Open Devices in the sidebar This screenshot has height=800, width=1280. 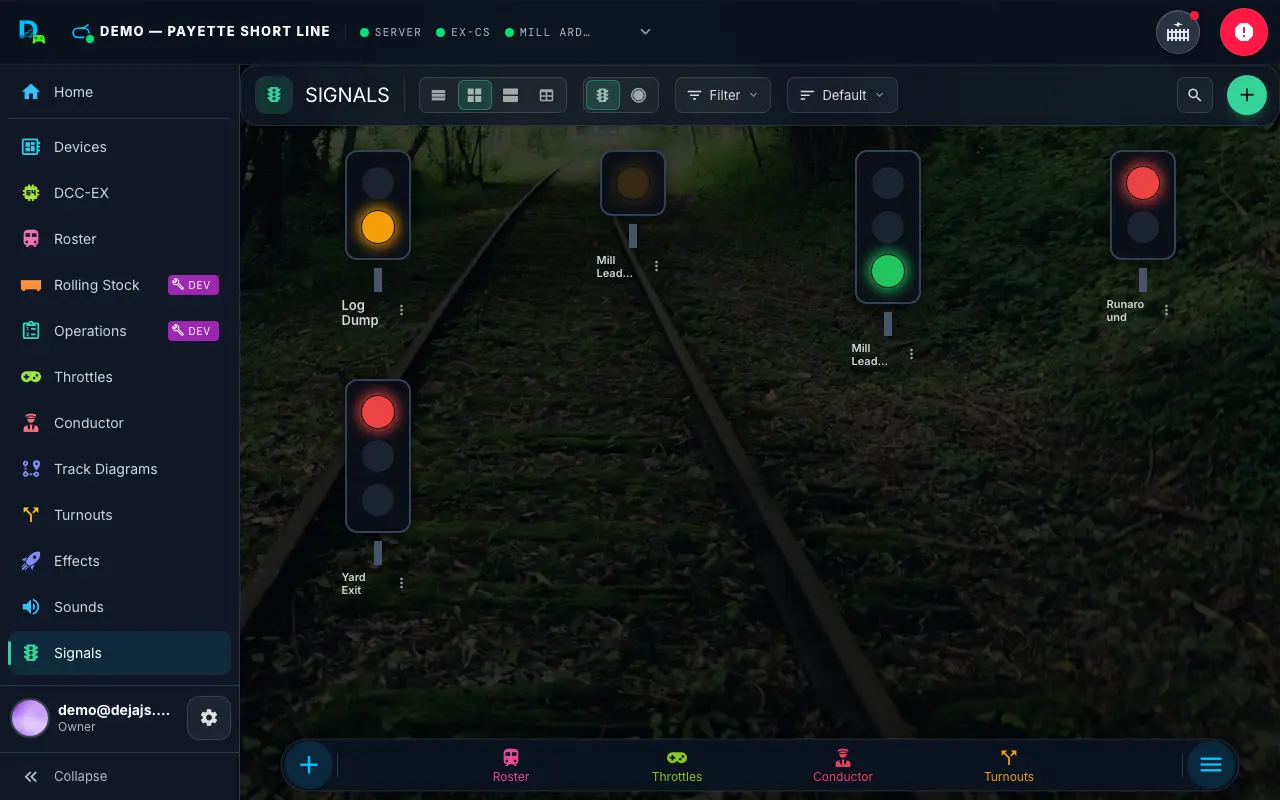119,147
